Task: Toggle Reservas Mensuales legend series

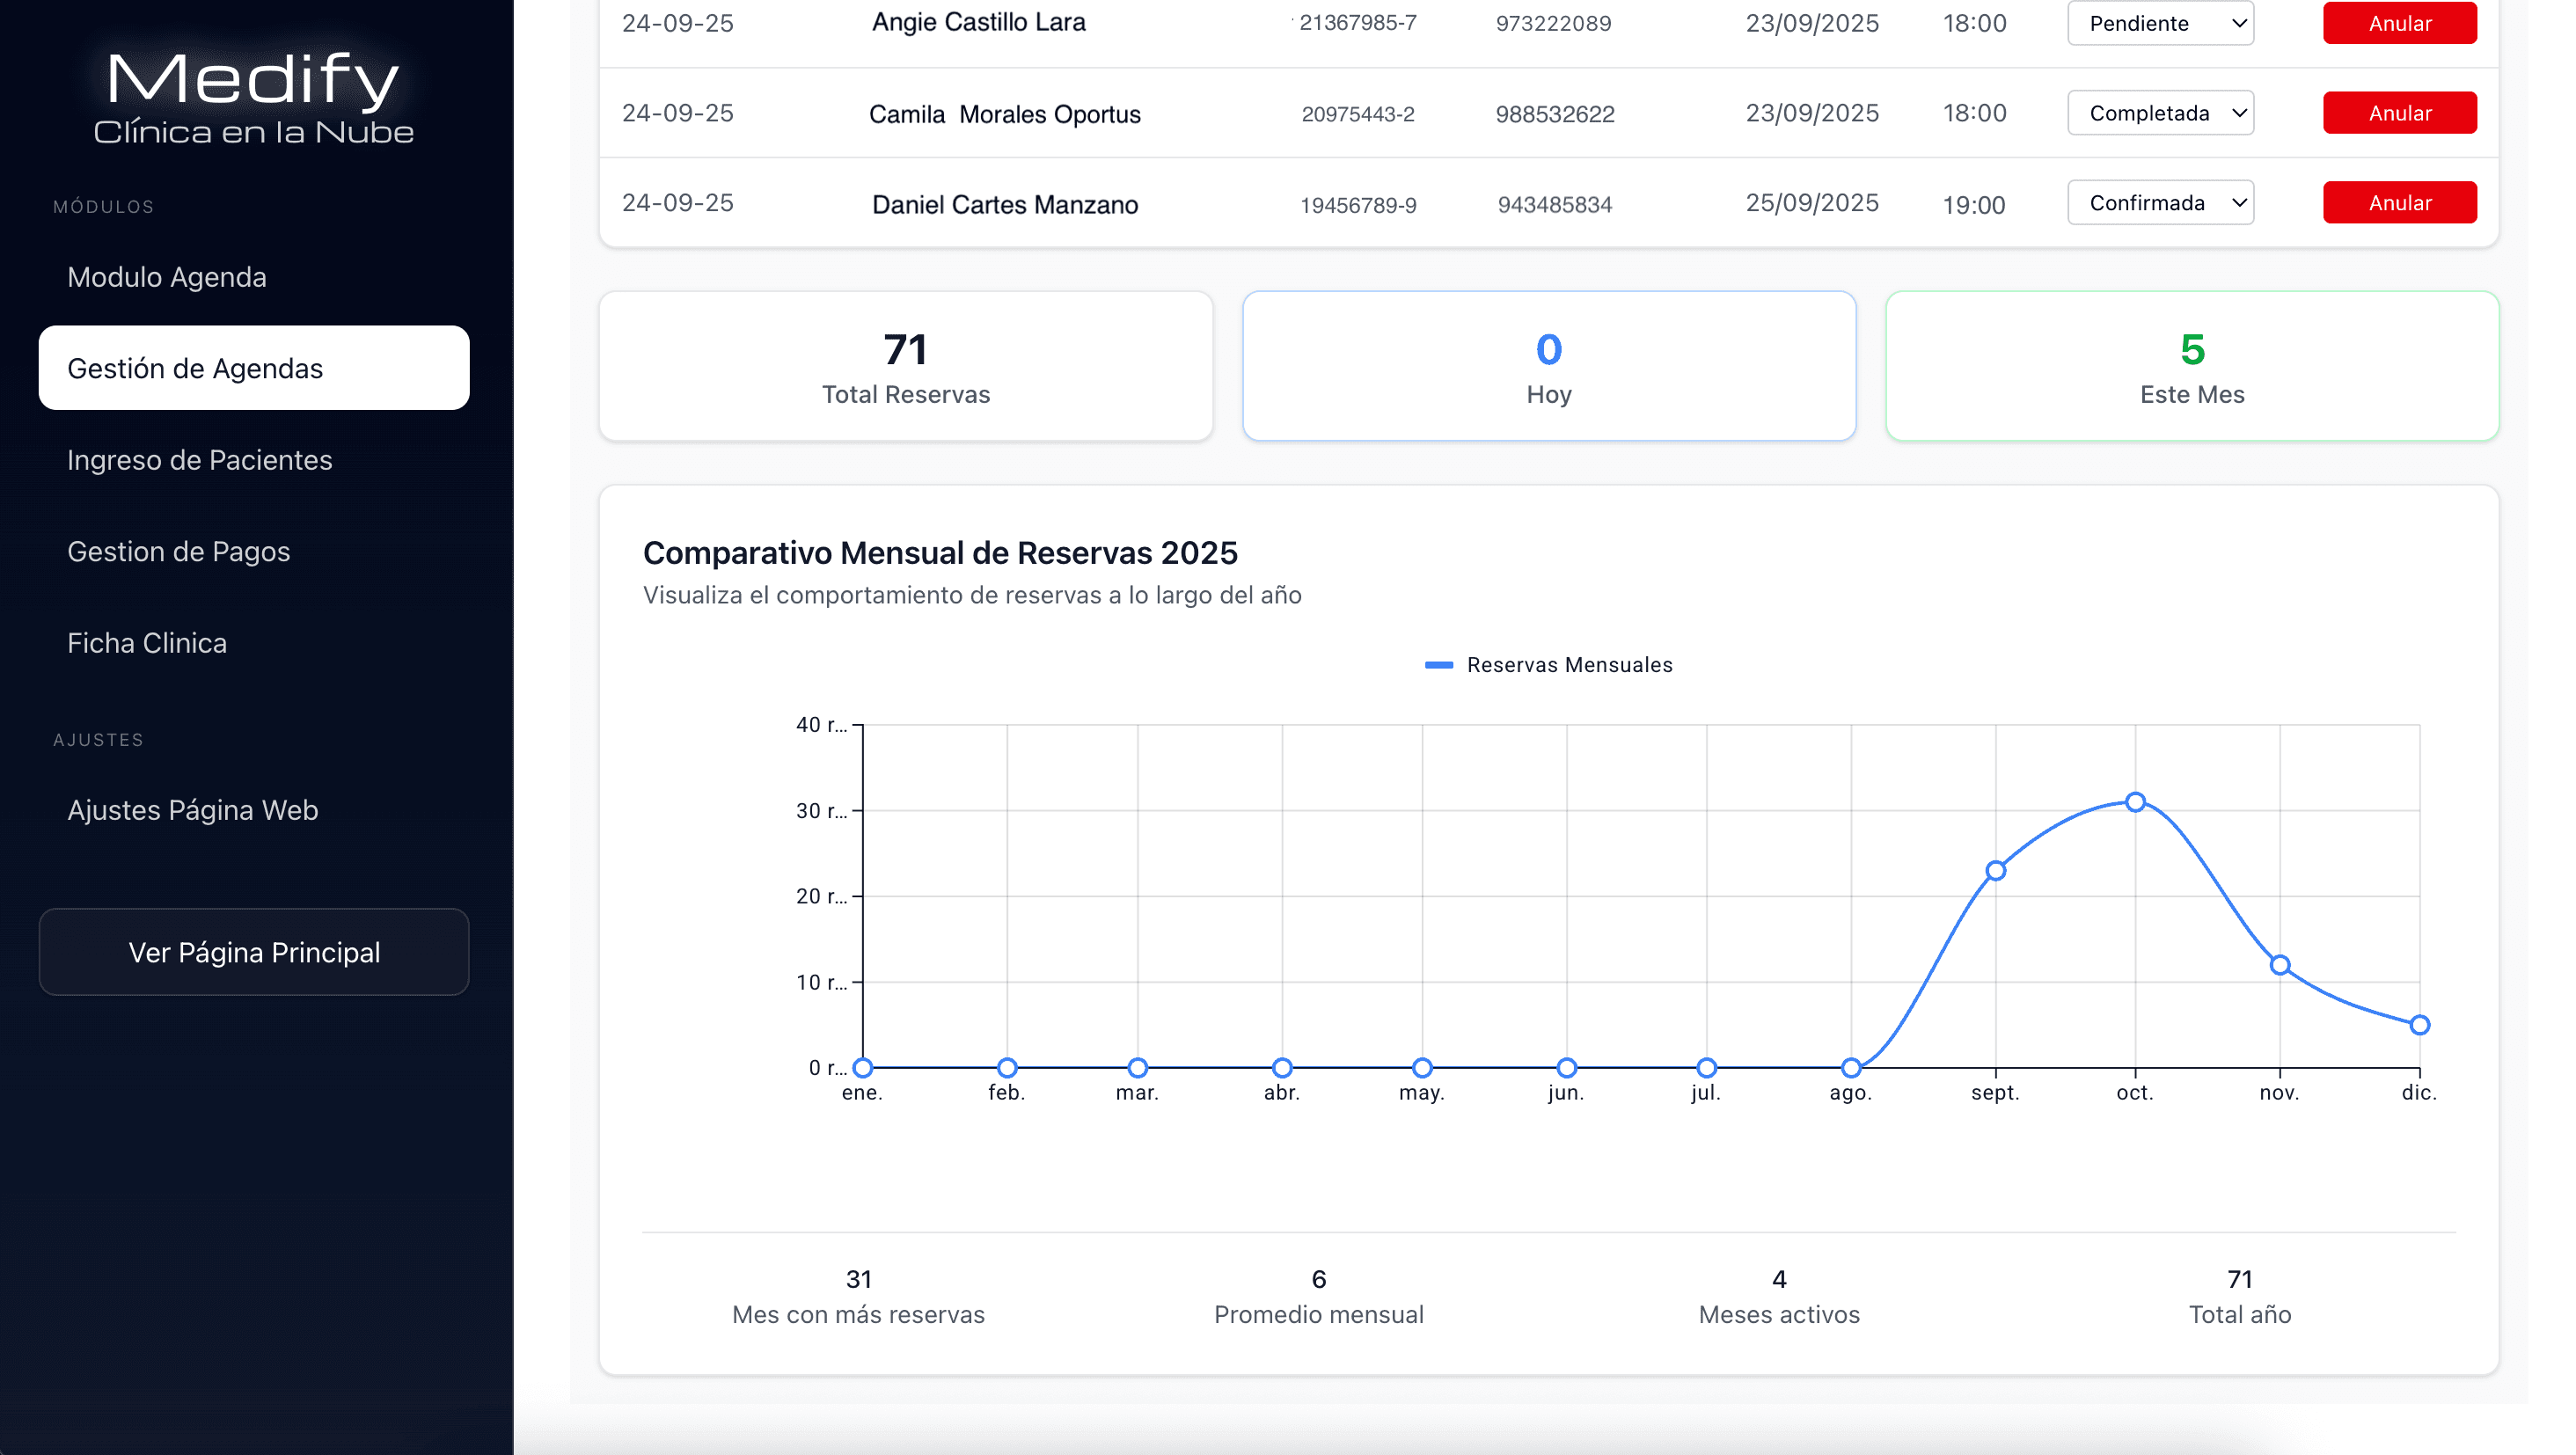Action: pos(1548,665)
